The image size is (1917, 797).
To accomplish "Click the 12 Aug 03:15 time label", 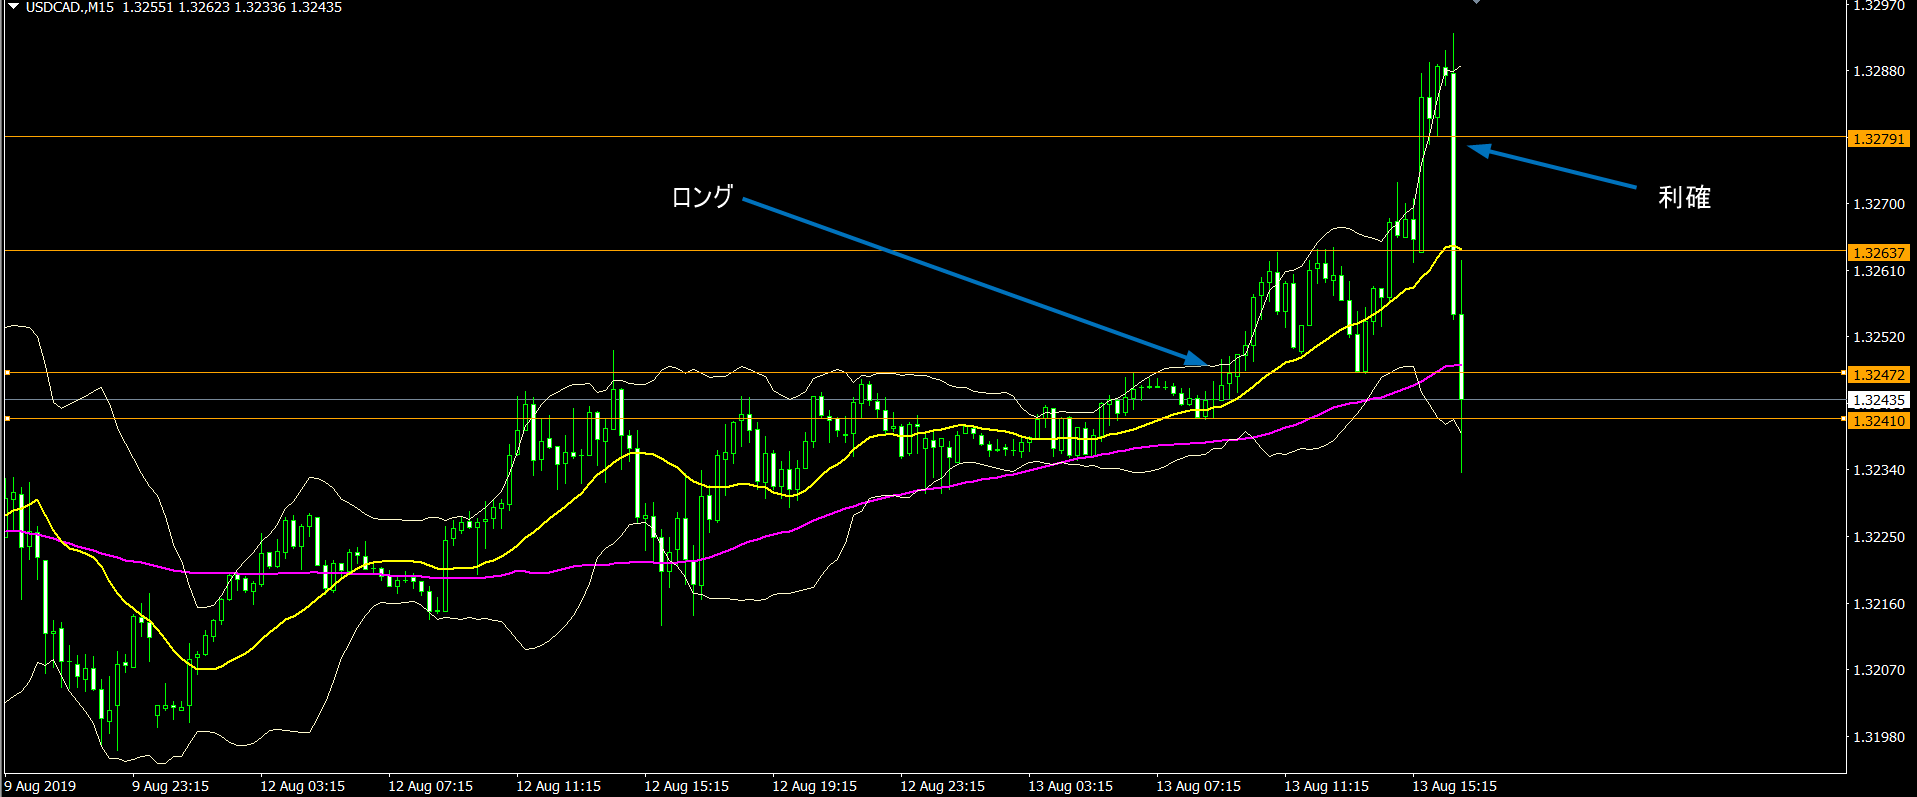I will [x=303, y=786].
